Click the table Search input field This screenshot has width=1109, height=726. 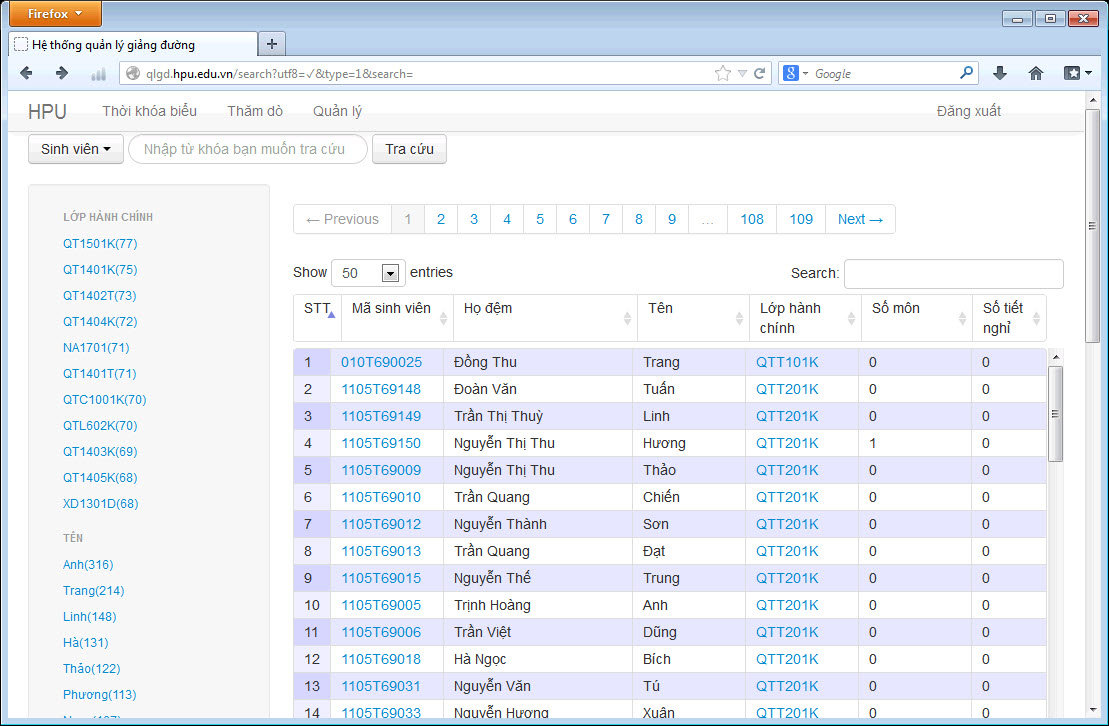953,273
